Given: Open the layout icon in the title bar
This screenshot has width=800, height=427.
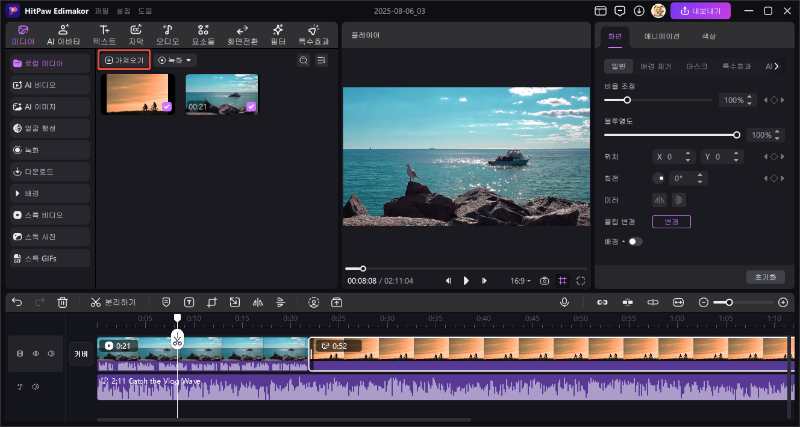Looking at the screenshot, I should [x=601, y=11].
